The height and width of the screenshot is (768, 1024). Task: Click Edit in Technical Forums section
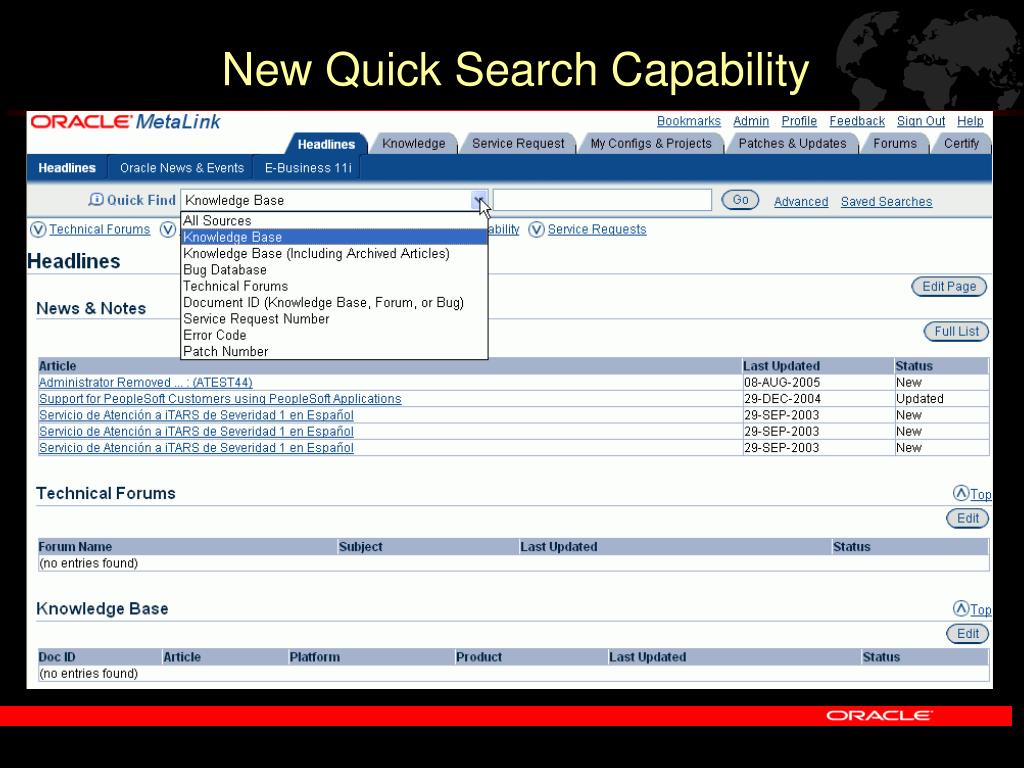pyautogui.click(x=967, y=519)
